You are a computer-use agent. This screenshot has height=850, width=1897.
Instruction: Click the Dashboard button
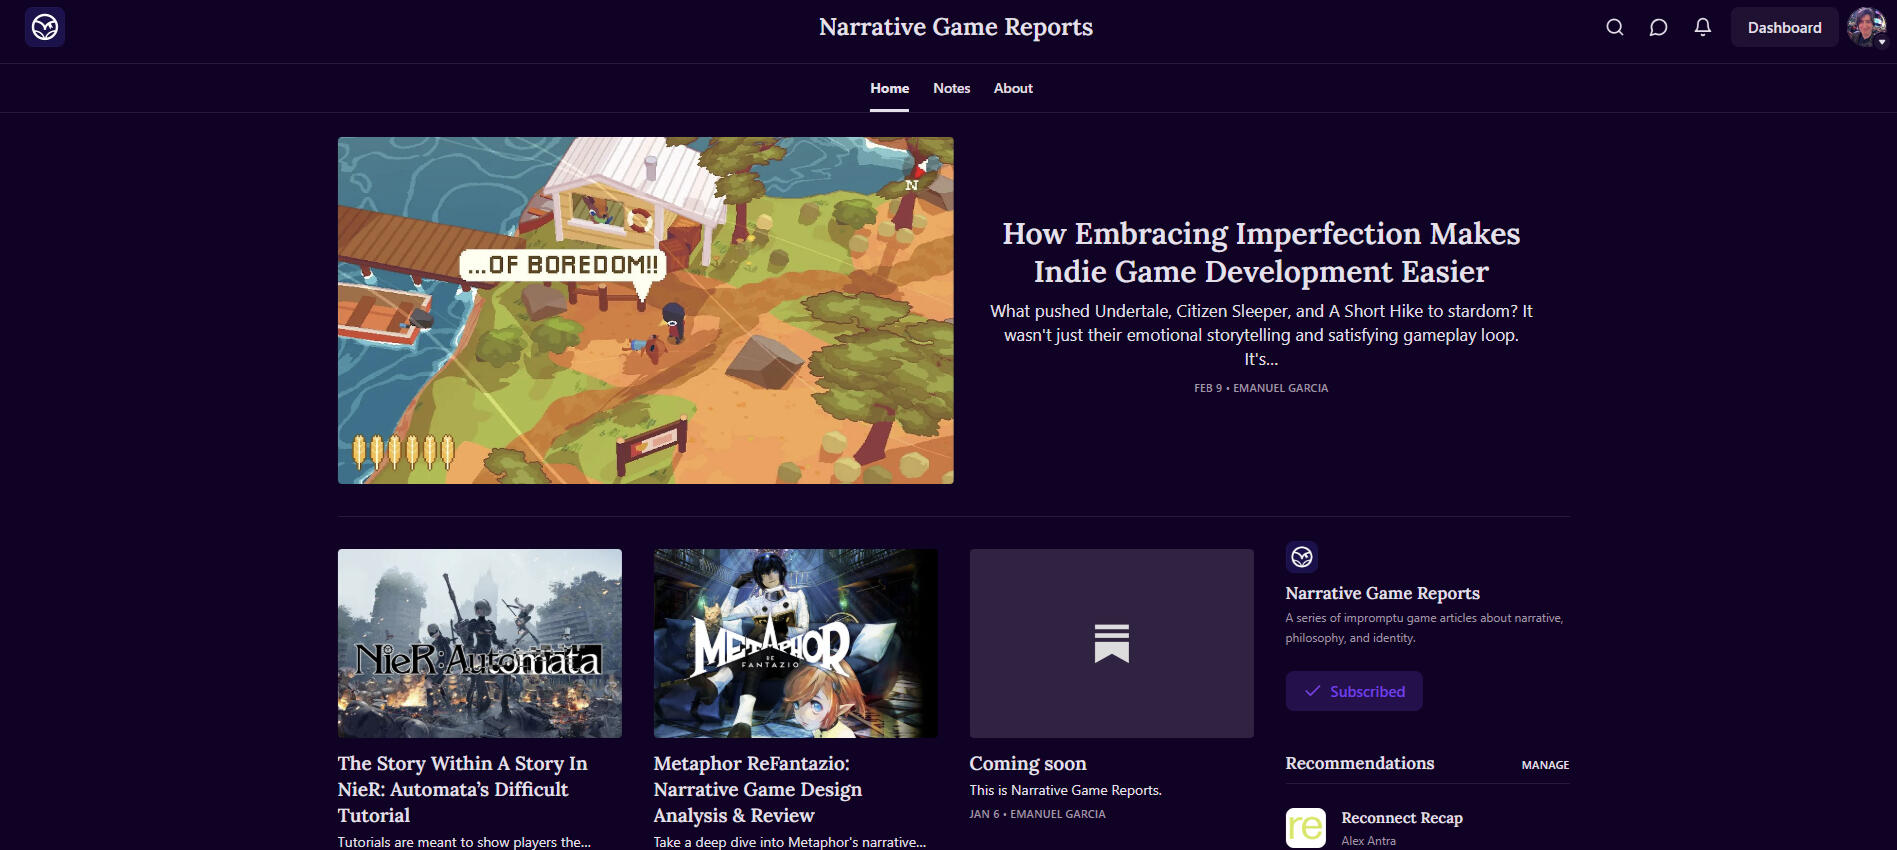[x=1784, y=28]
